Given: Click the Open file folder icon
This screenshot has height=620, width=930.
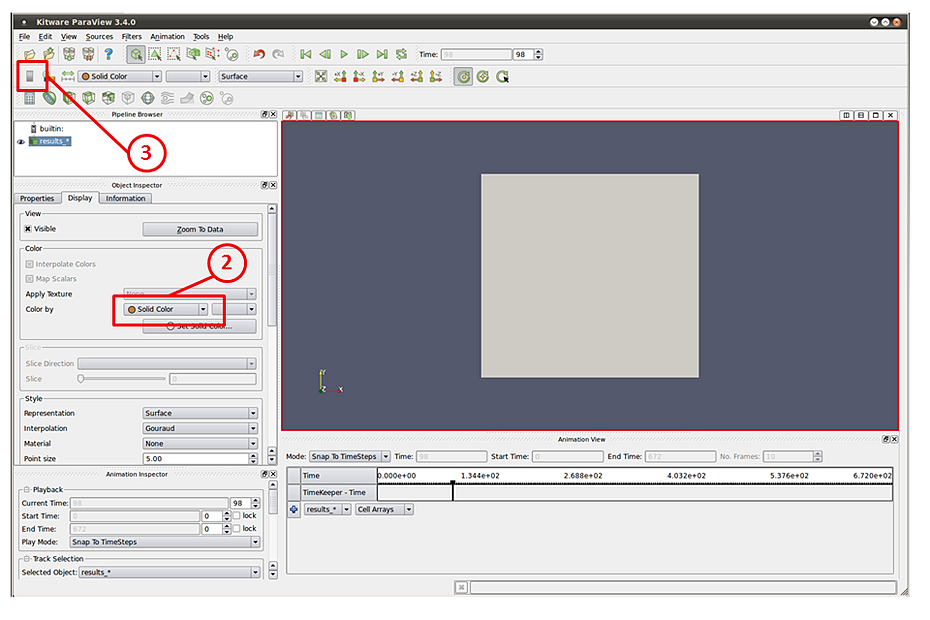Looking at the screenshot, I should click(29, 55).
